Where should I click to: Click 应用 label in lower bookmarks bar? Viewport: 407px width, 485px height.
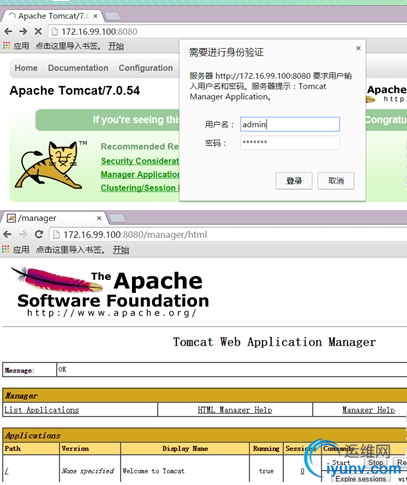tap(21, 250)
